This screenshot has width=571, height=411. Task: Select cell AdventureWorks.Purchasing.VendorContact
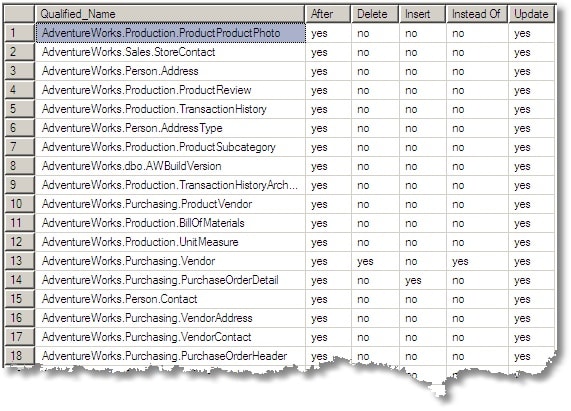point(170,336)
